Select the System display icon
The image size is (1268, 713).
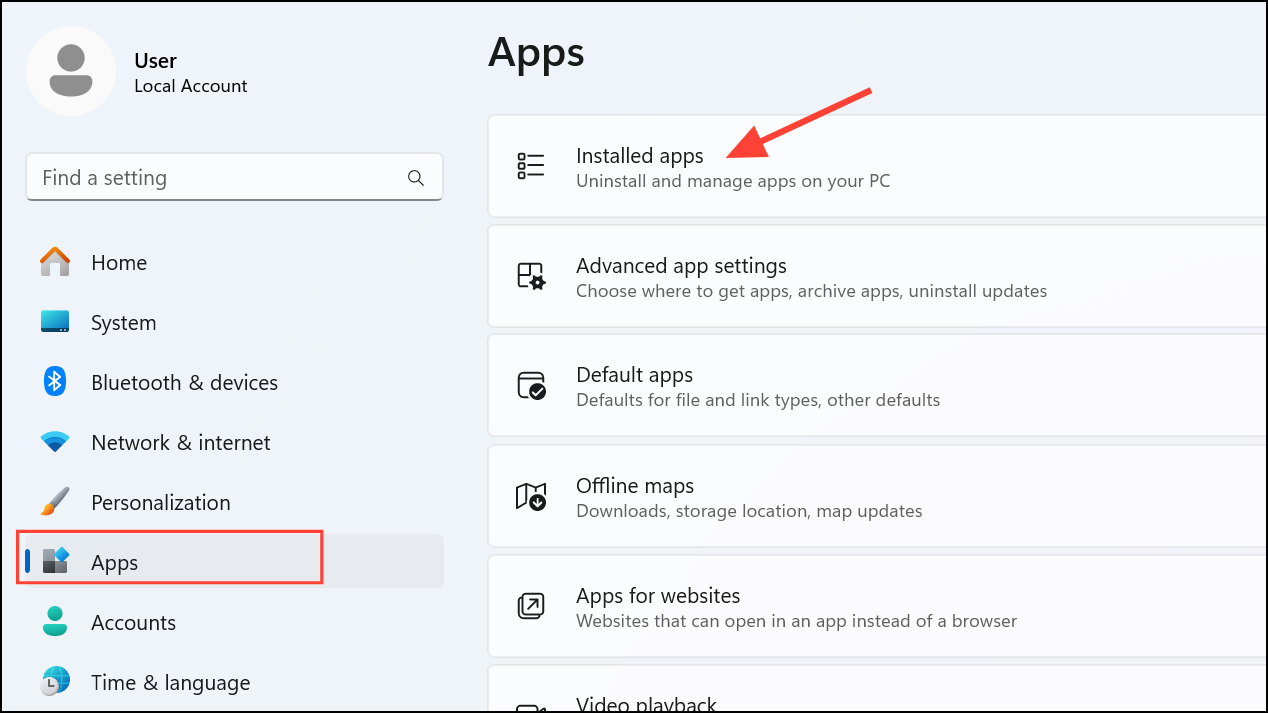pos(54,322)
